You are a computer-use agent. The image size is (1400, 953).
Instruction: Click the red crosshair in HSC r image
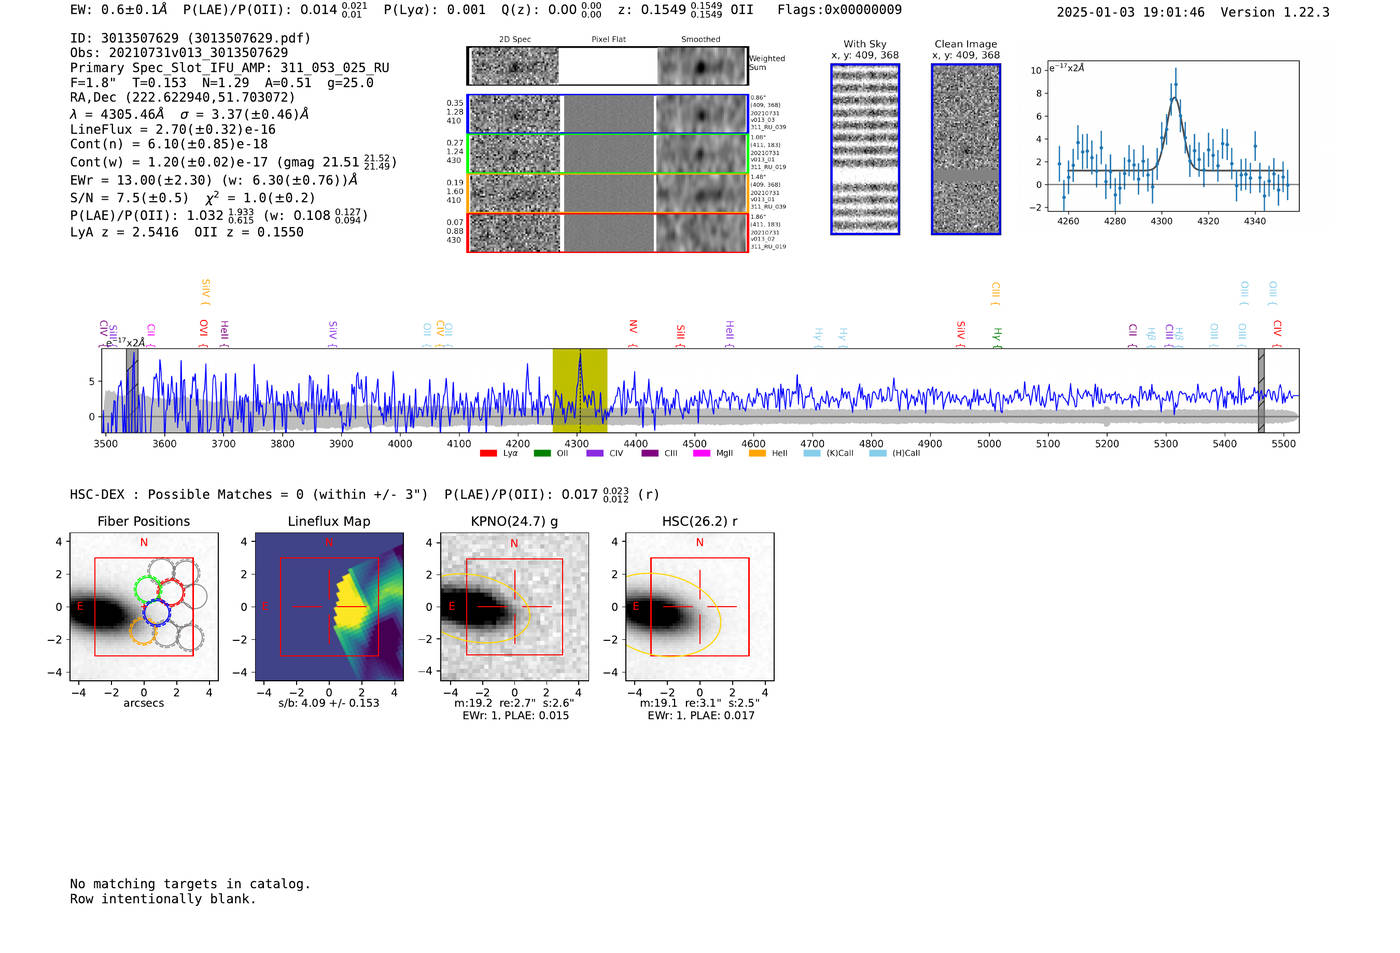pos(699,607)
